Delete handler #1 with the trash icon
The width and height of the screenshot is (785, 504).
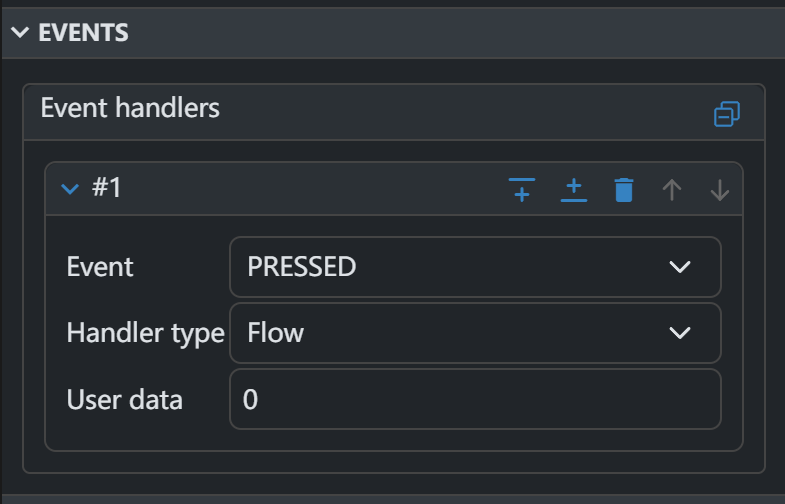(624, 189)
